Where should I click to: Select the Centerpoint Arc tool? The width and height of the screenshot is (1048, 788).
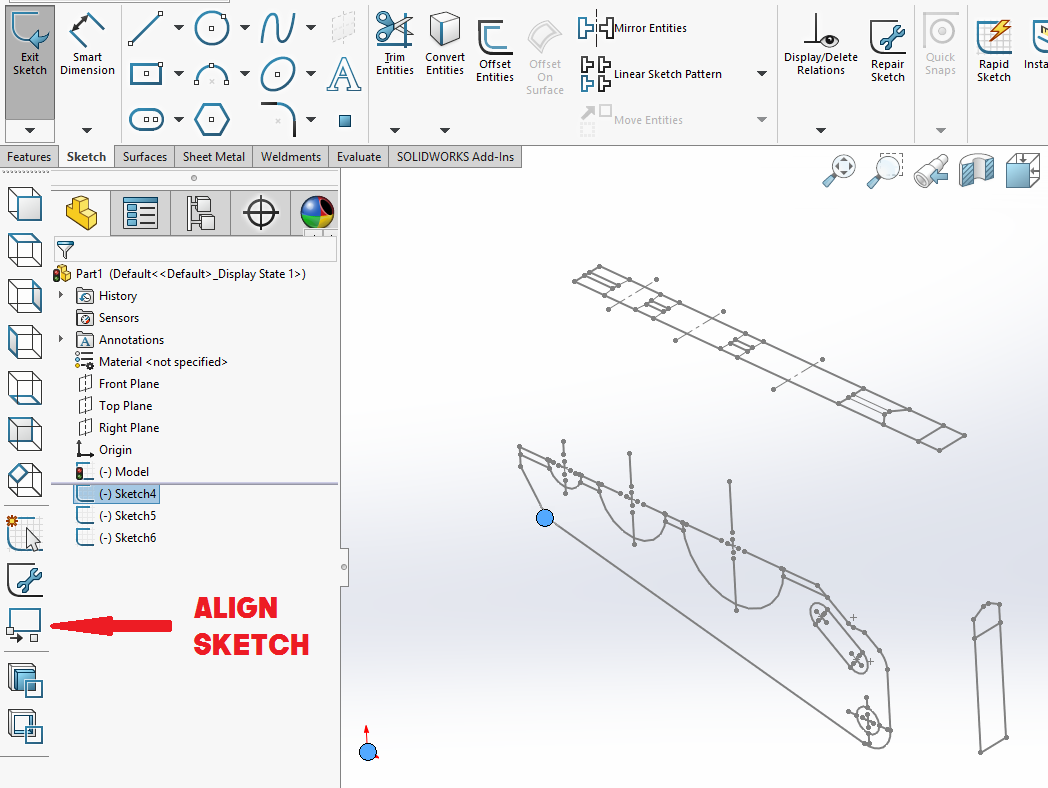[x=212, y=74]
